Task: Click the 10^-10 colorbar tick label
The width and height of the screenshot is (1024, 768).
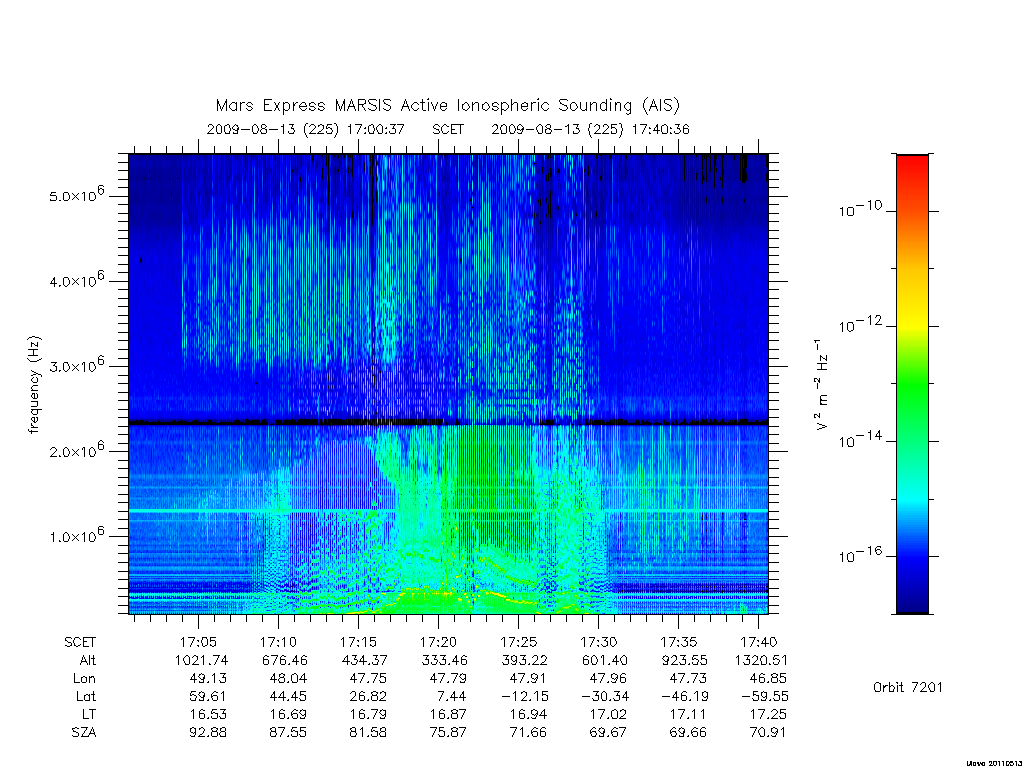Action: coord(860,209)
